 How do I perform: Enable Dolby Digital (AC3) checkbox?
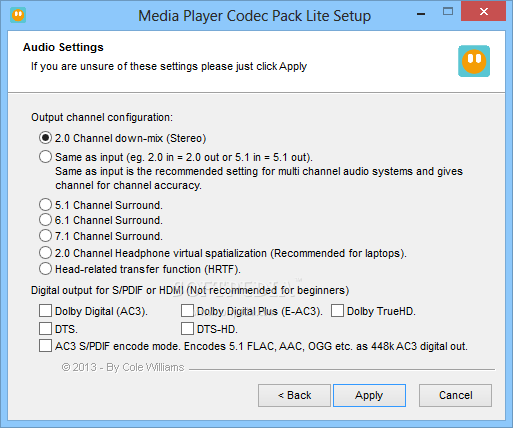tap(45, 311)
